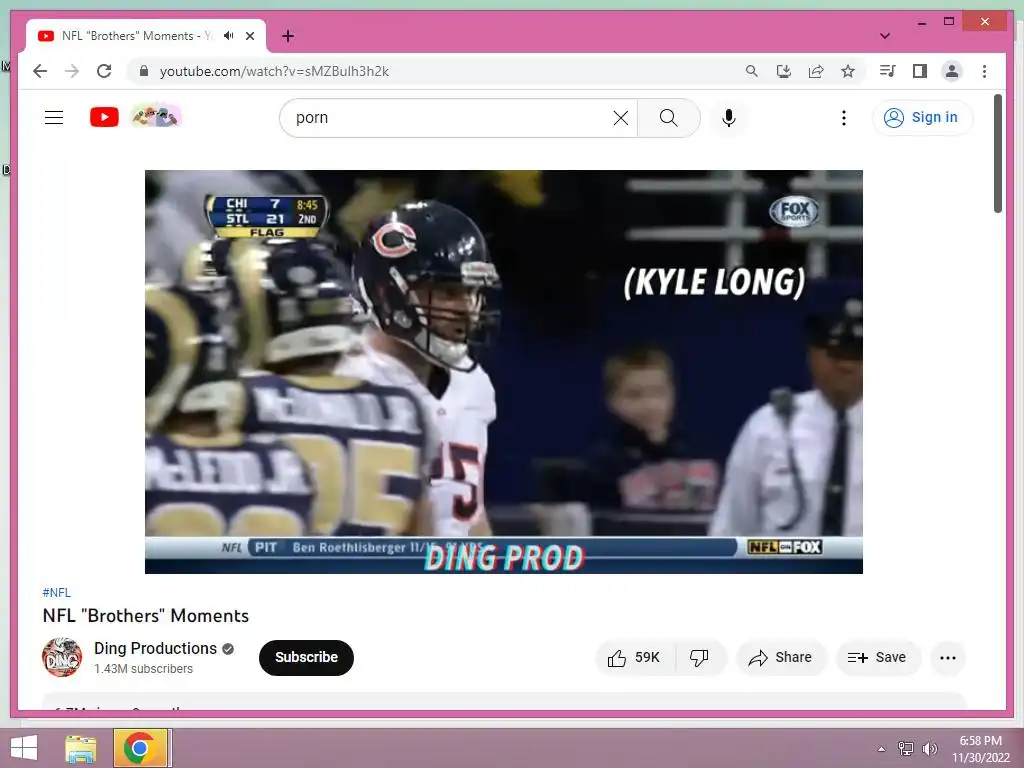Open the #NFL hashtag link
This screenshot has height=768, width=1024.
point(56,592)
